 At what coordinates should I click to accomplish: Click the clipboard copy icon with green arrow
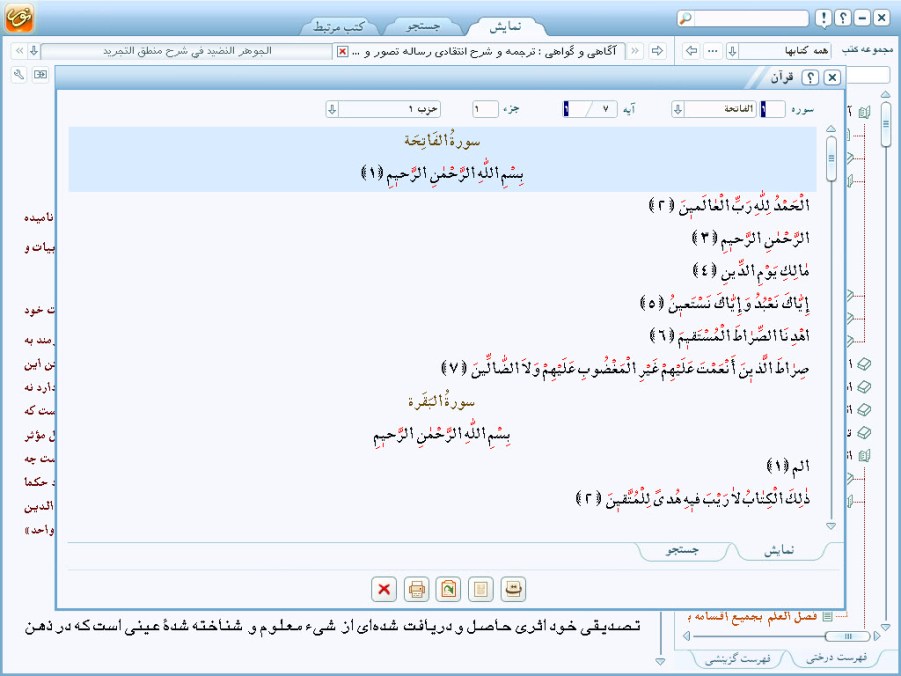pos(448,589)
